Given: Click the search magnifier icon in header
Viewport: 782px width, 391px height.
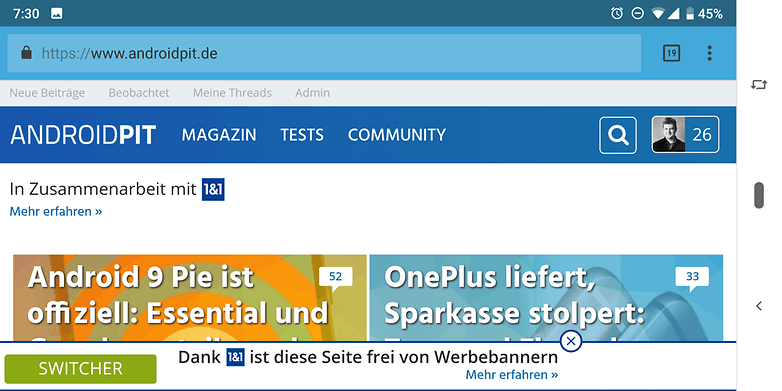Looking at the screenshot, I should [618, 135].
